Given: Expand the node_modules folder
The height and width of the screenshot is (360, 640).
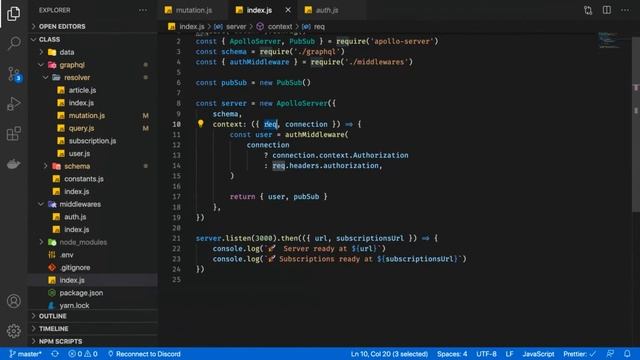Looking at the screenshot, I should 93,242.
